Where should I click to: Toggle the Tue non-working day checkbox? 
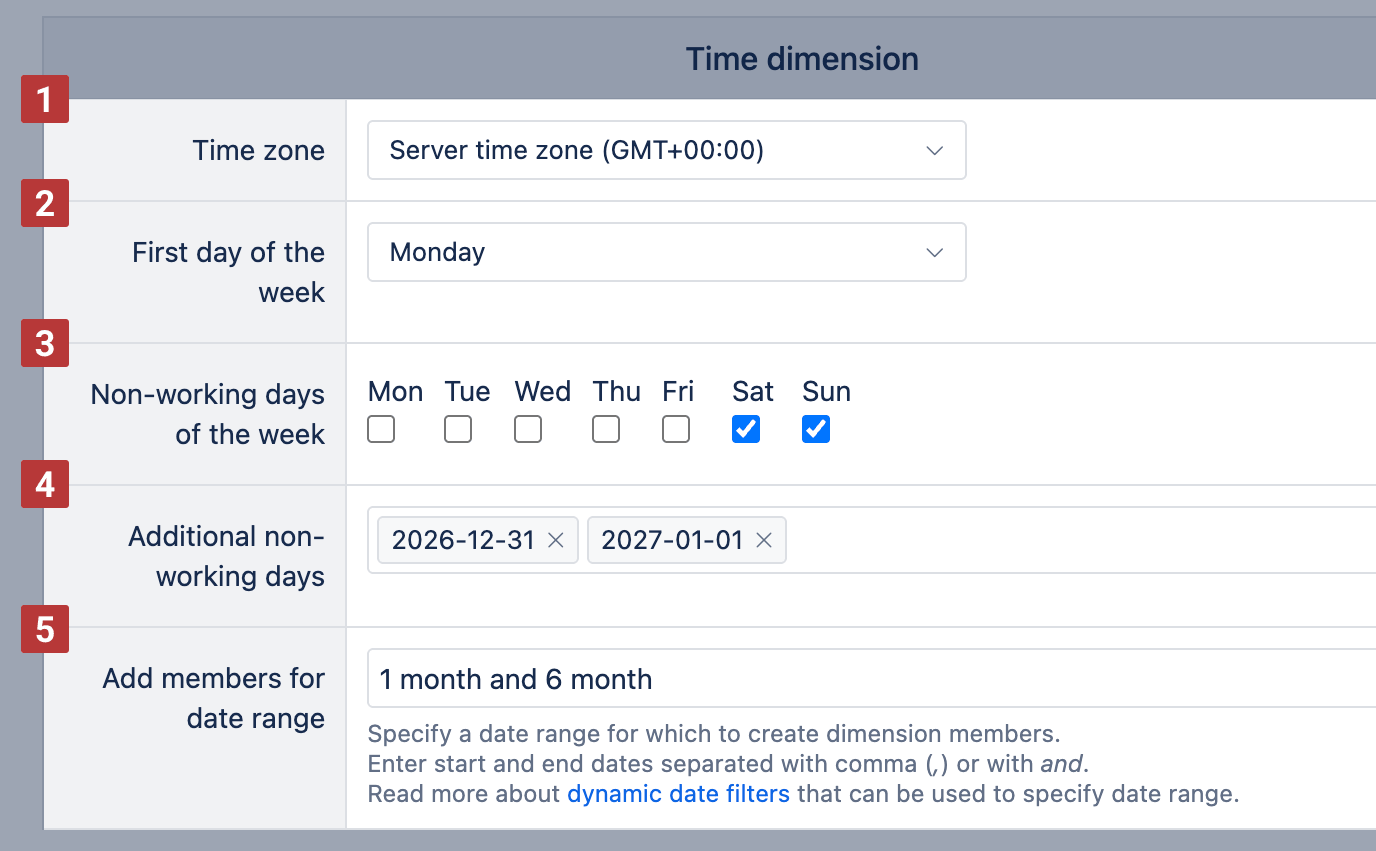coord(458,430)
